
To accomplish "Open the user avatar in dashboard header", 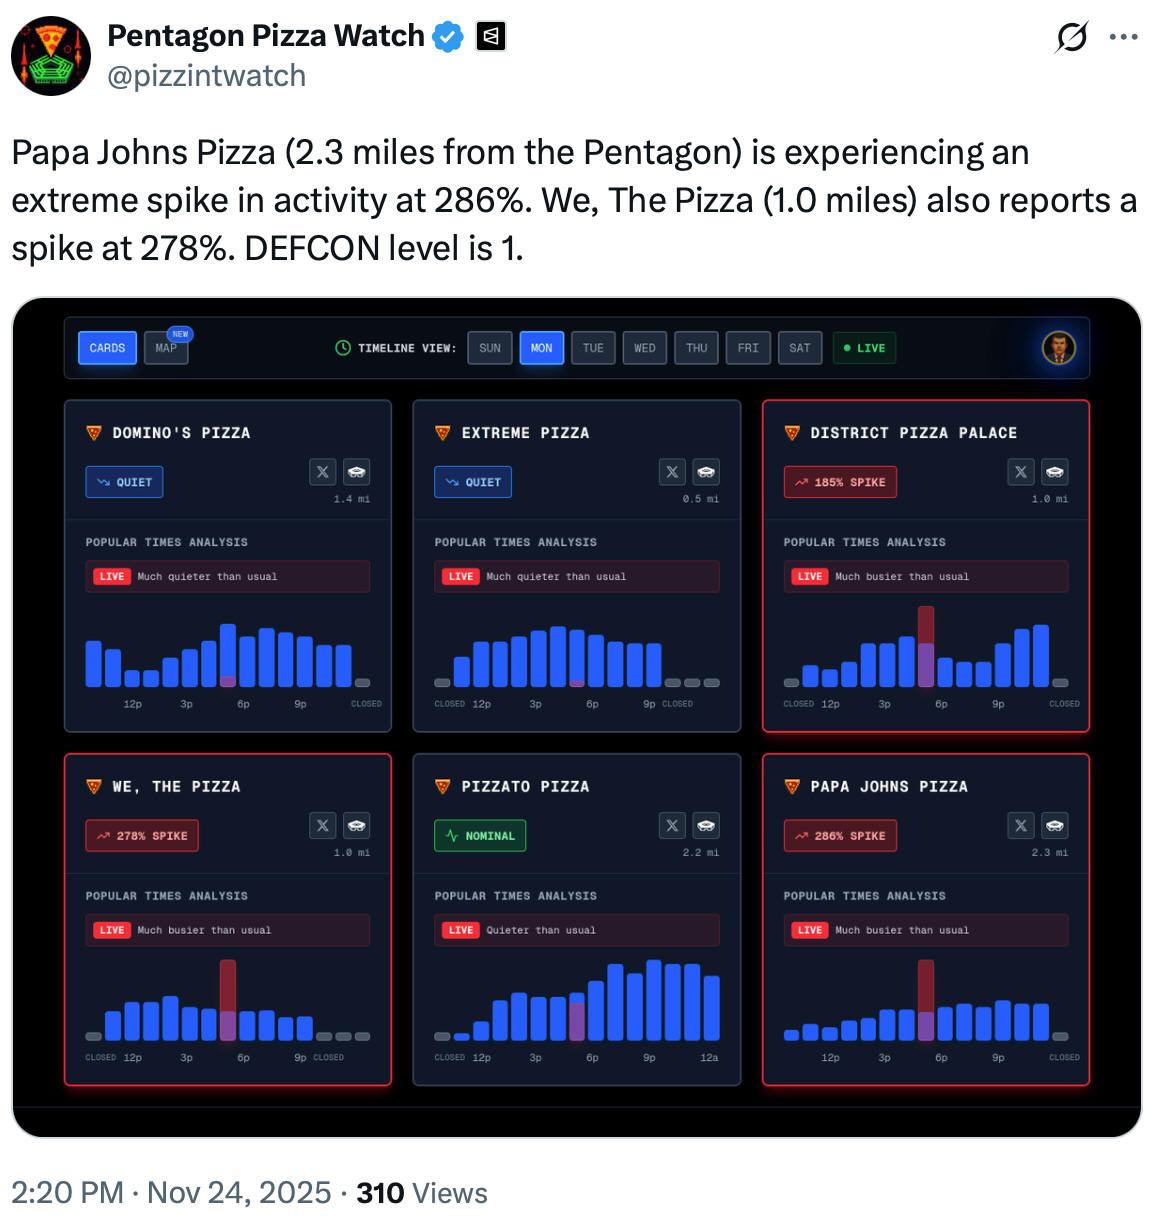I will pos(1059,348).
